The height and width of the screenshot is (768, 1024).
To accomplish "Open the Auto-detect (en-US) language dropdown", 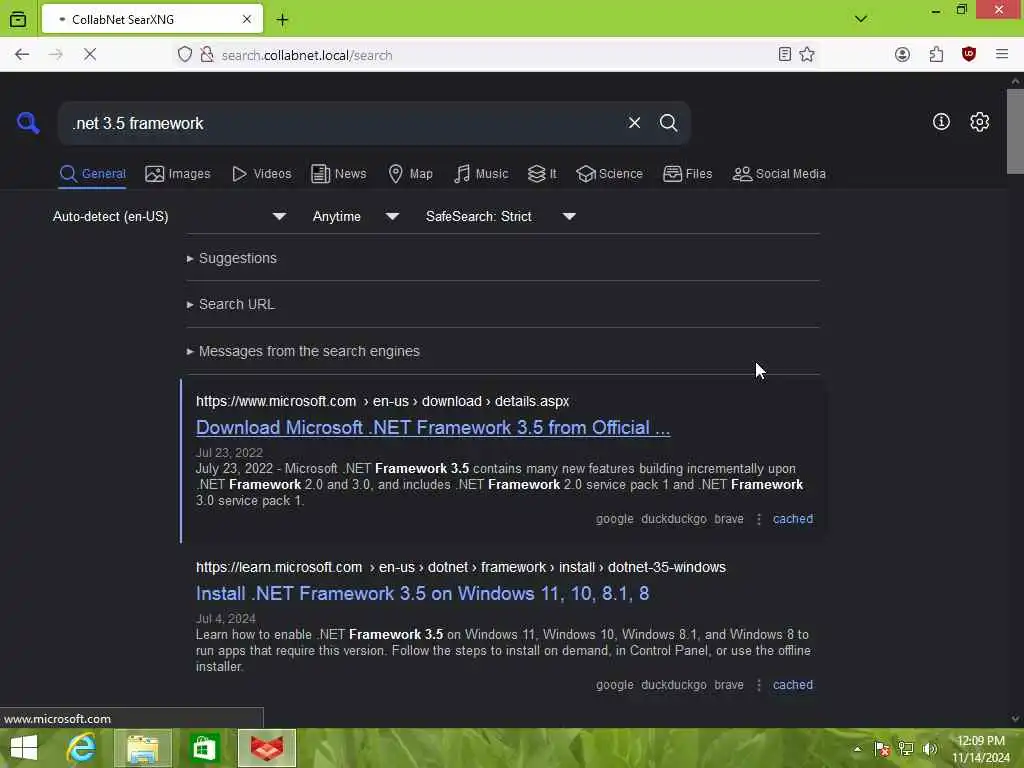I will [x=169, y=216].
